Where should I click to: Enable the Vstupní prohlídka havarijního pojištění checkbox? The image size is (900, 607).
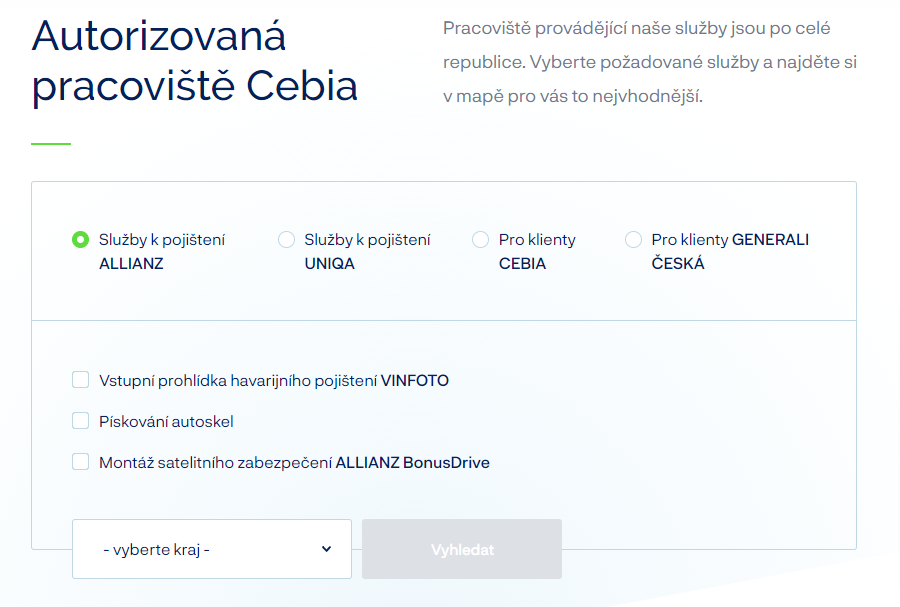click(81, 380)
